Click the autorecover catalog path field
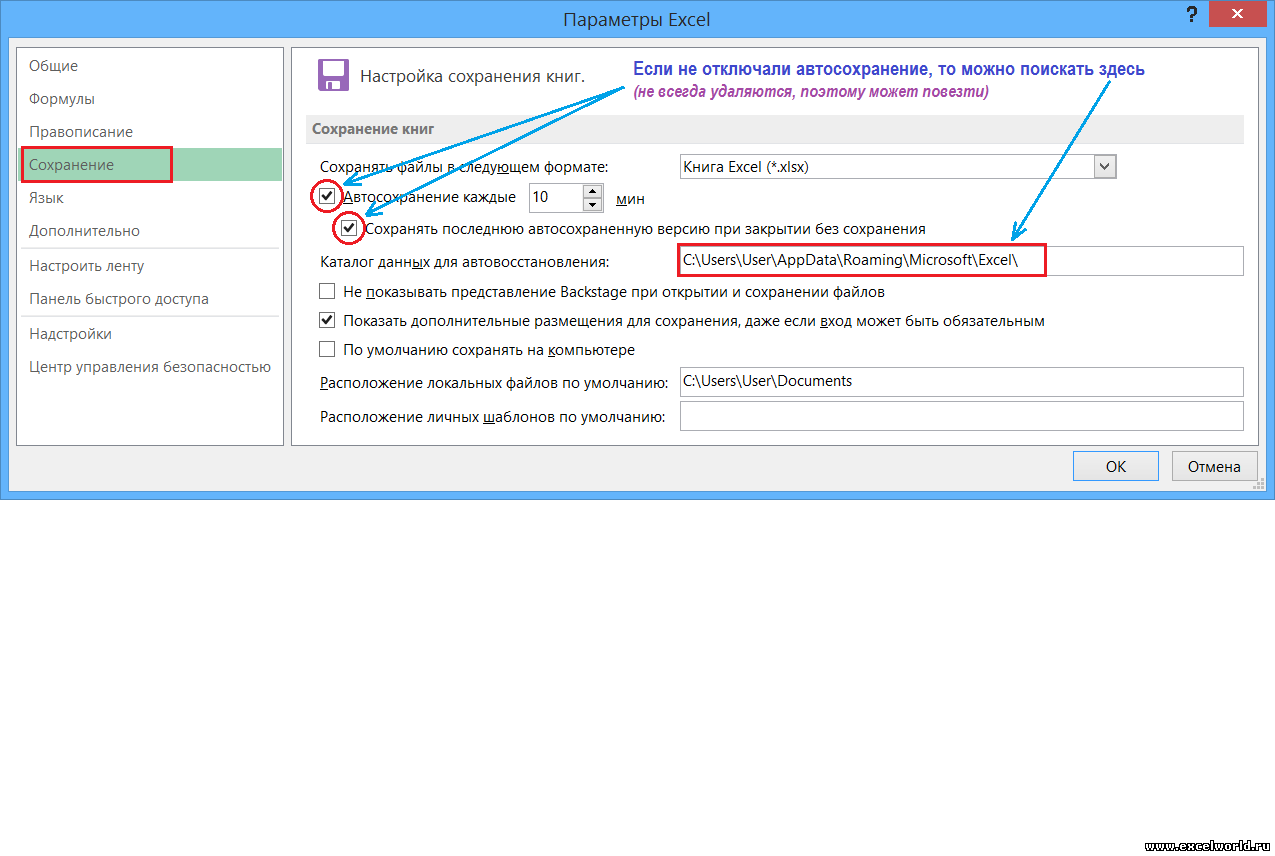The image size is (1275, 856). 961,261
